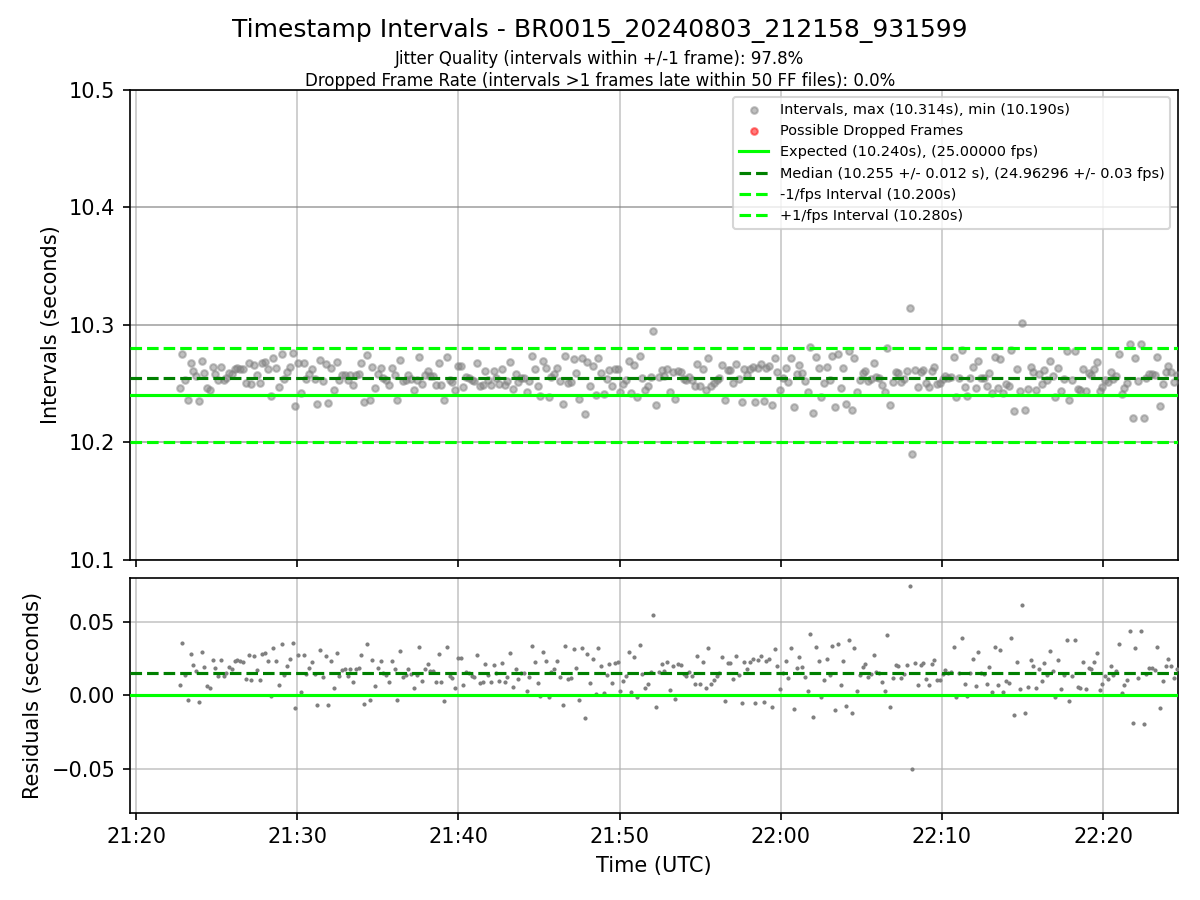The height and width of the screenshot is (900, 1200).
Task: Click the highest residual point near 22:08
Action: click(x=910, y=586)
